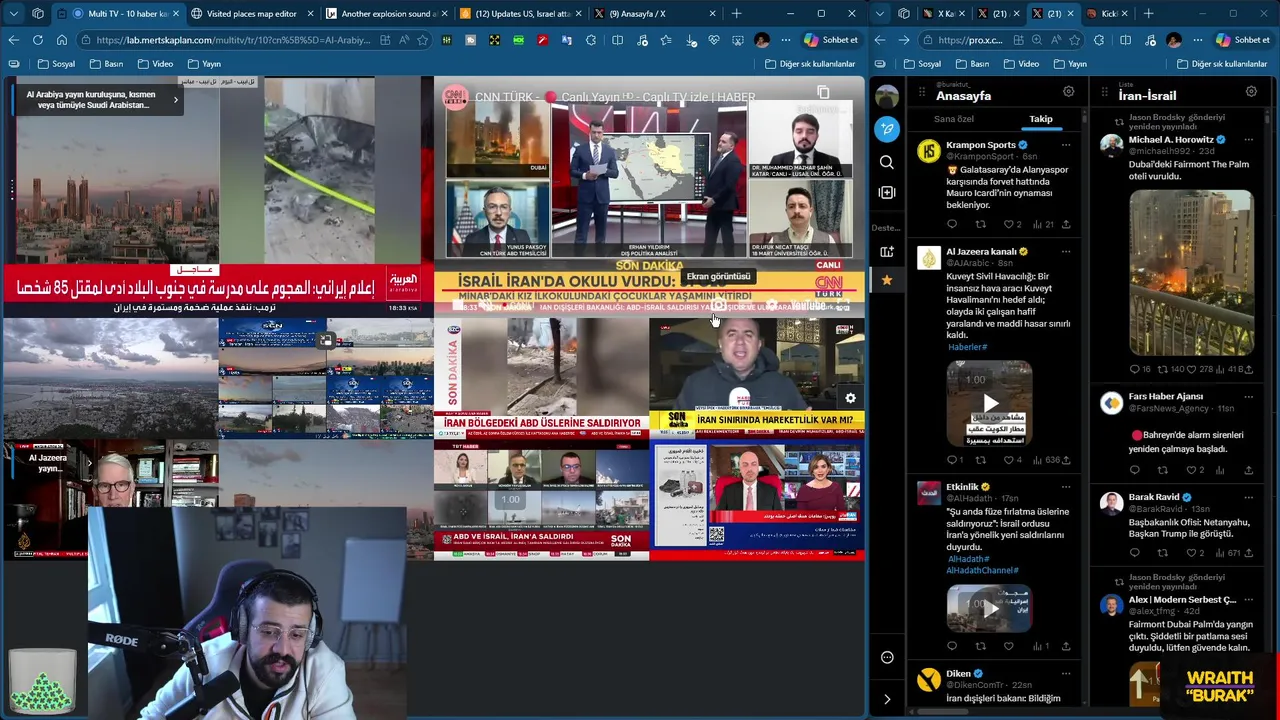Expand the X Pro sidebar with bottom arrow

tap(887, 699)
